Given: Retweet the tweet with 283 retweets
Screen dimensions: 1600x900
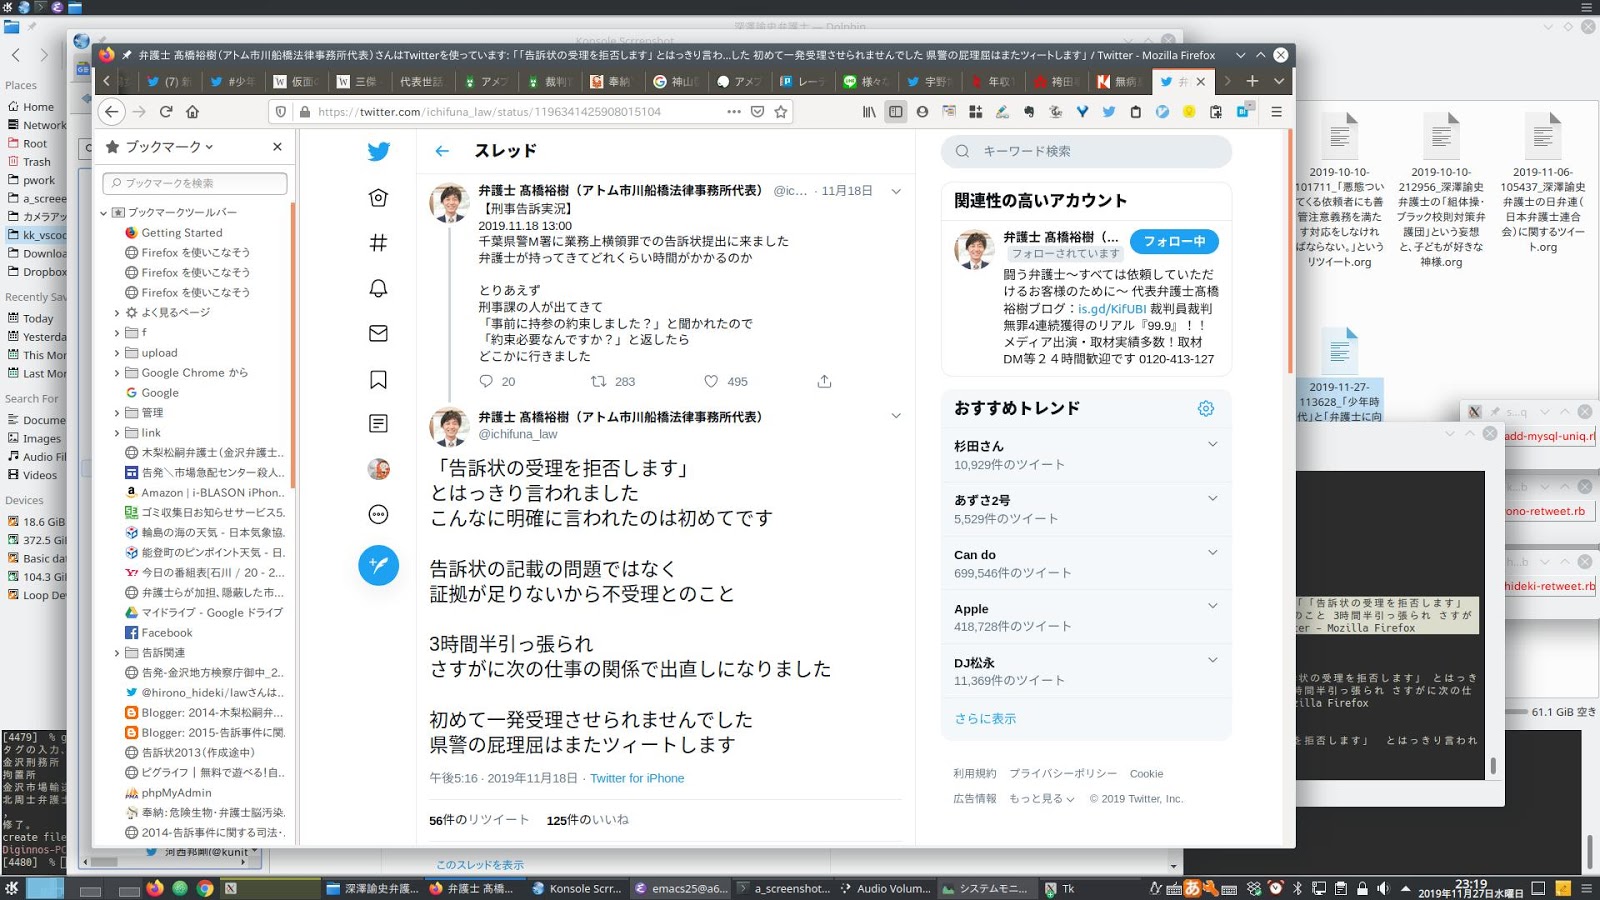Looking at the screenshot, I should [x=598, y=381].
